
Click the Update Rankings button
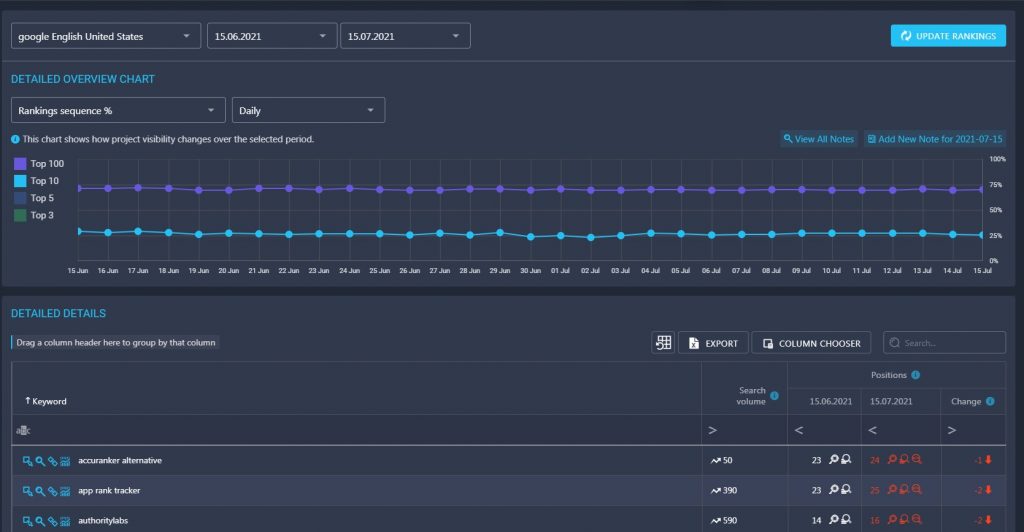pyautogui.click(x=948, y=36)
